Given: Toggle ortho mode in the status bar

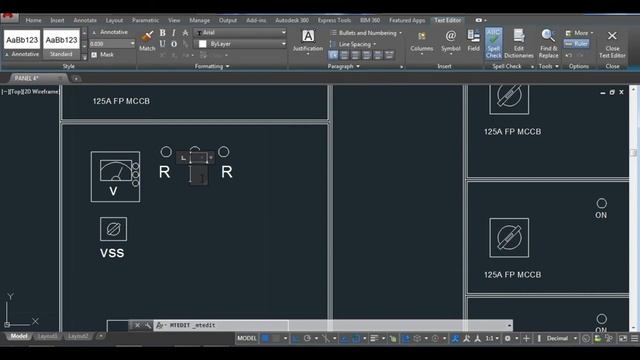Looking at the screenshot, I should tap(296, 338).
